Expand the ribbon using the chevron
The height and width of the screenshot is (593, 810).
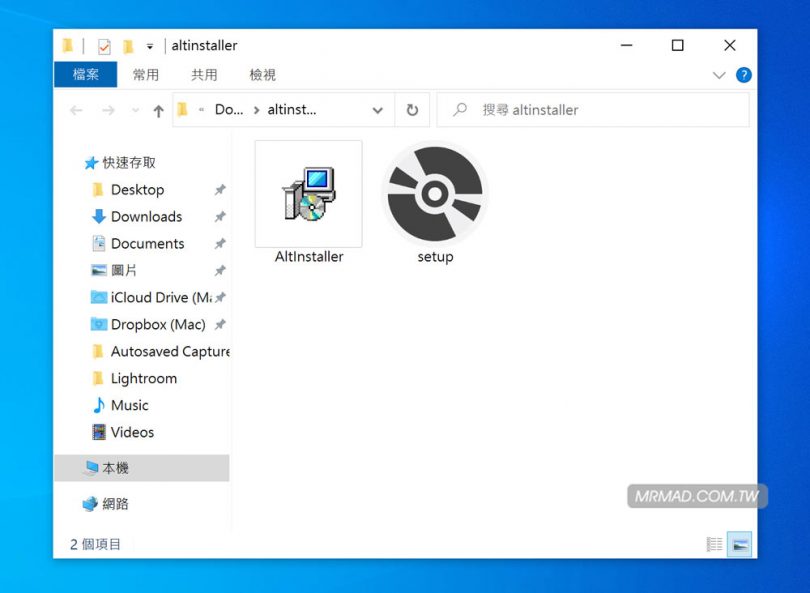tap(719, 74)
